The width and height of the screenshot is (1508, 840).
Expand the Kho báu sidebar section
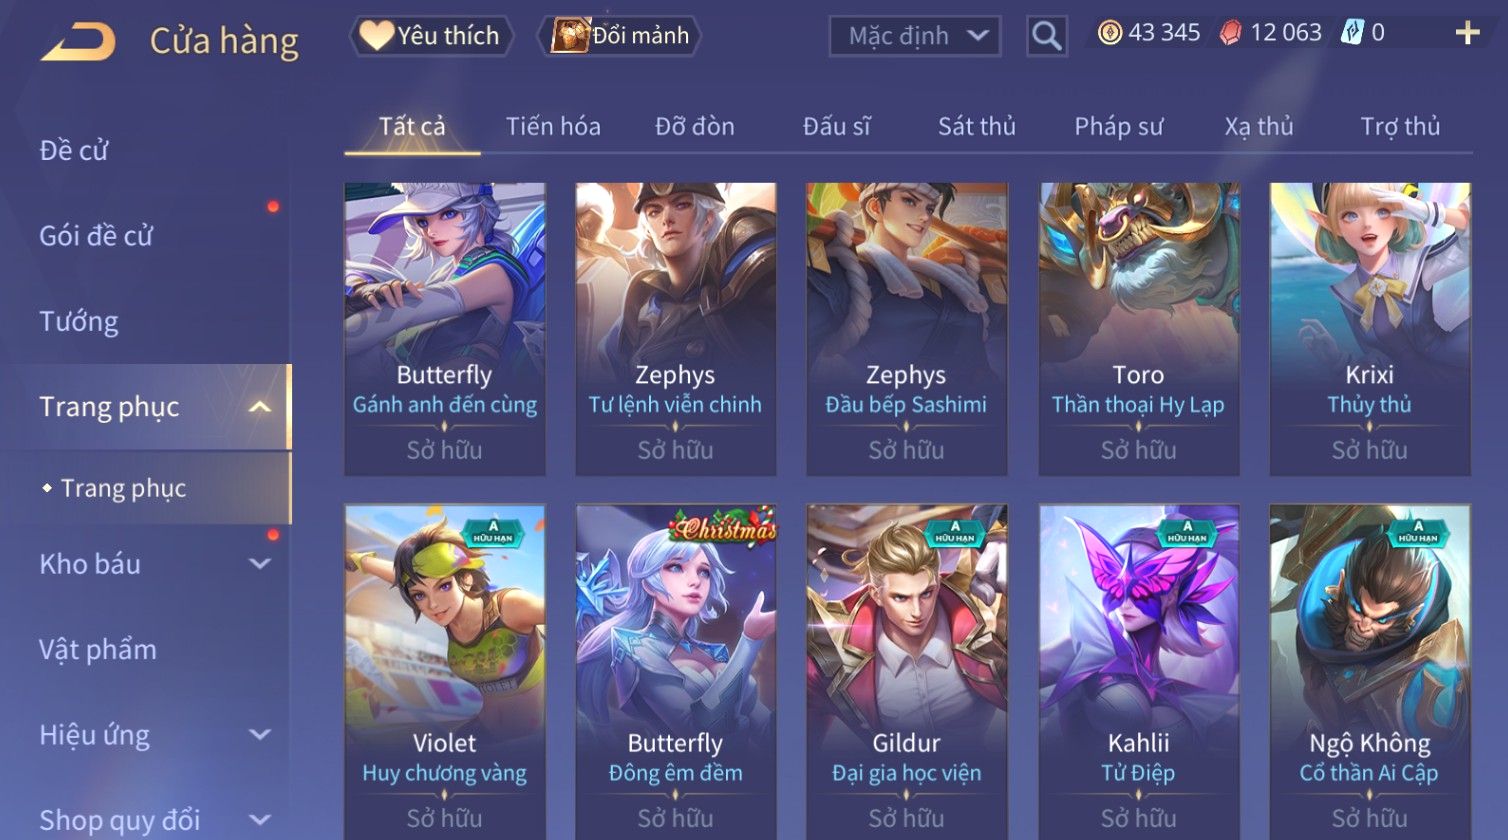pyautogui.click(x=259, y=564)
